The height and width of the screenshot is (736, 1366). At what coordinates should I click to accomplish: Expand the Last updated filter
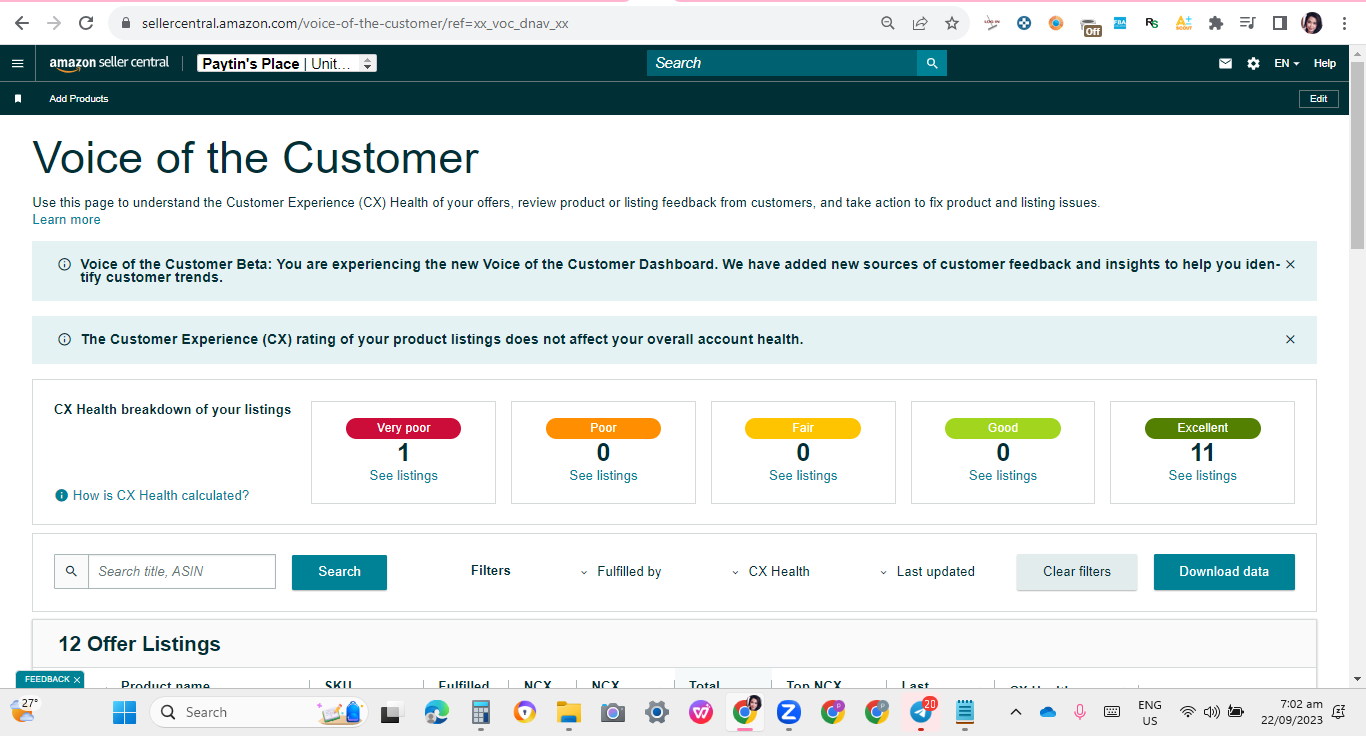927,572
